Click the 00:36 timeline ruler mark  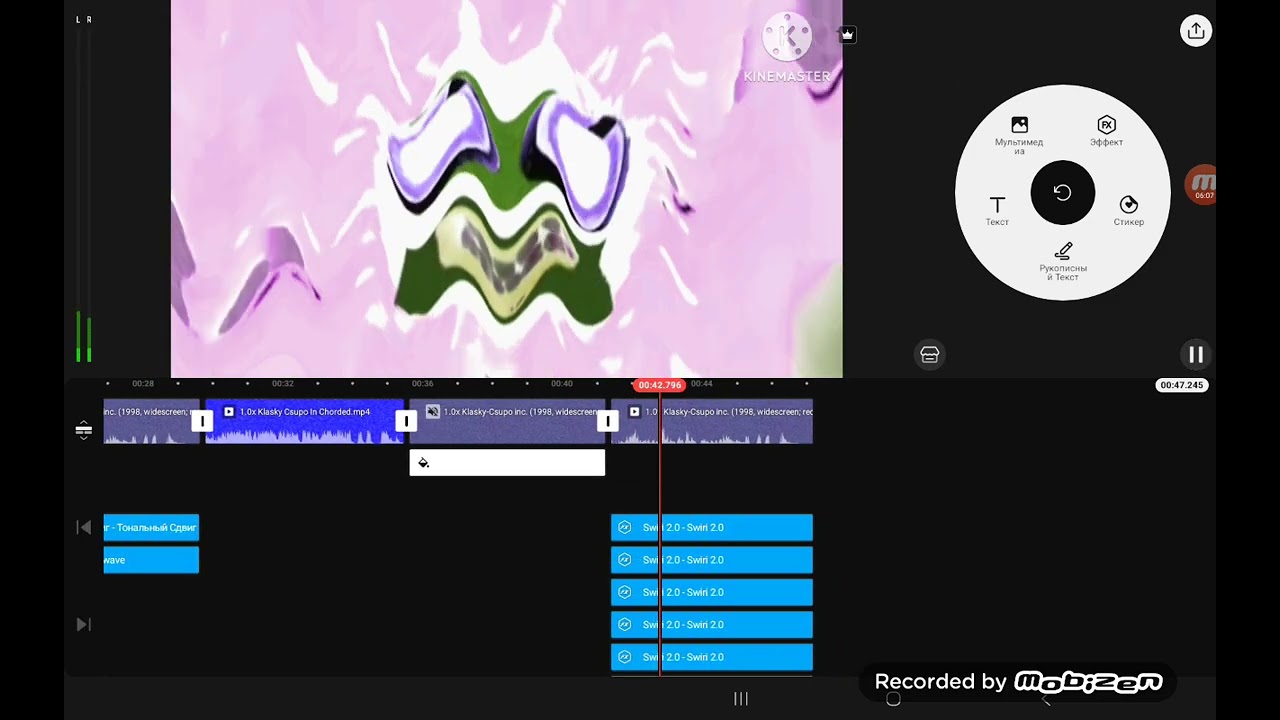pos(422,384)
